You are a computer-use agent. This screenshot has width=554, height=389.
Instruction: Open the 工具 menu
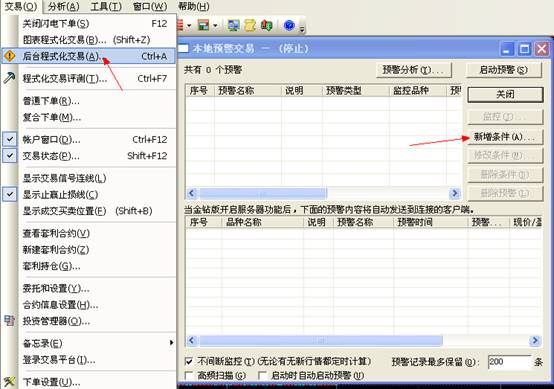(x=106, y=6)
